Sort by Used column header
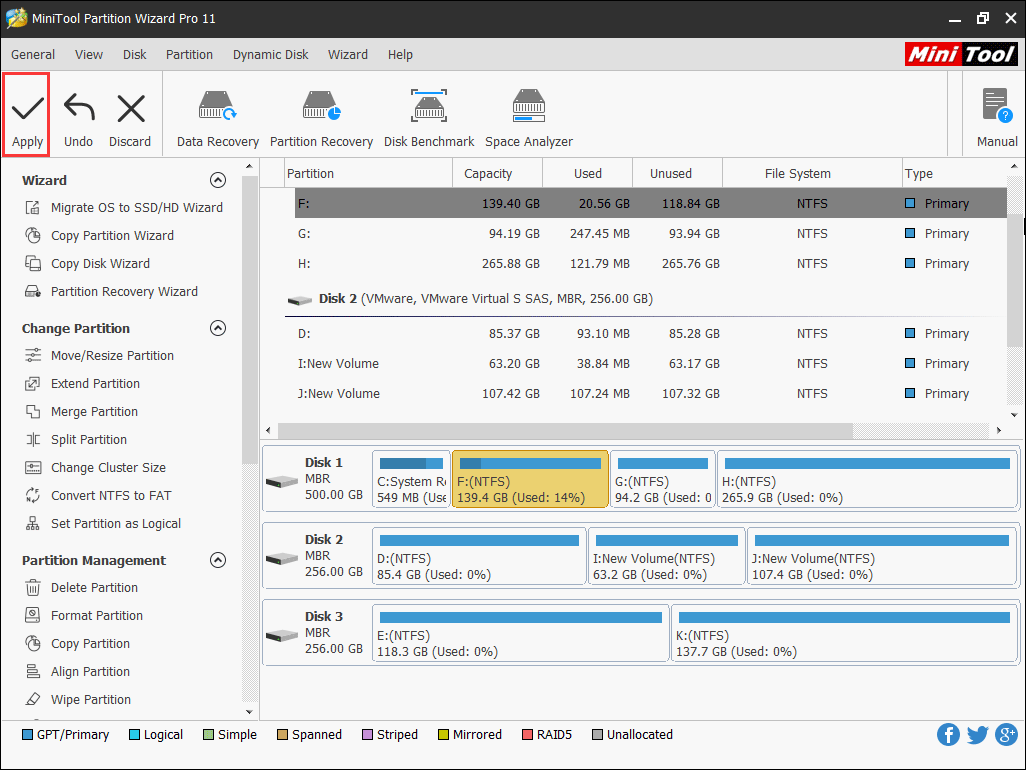The image size is (1026, 770). [x=588, y=173]
